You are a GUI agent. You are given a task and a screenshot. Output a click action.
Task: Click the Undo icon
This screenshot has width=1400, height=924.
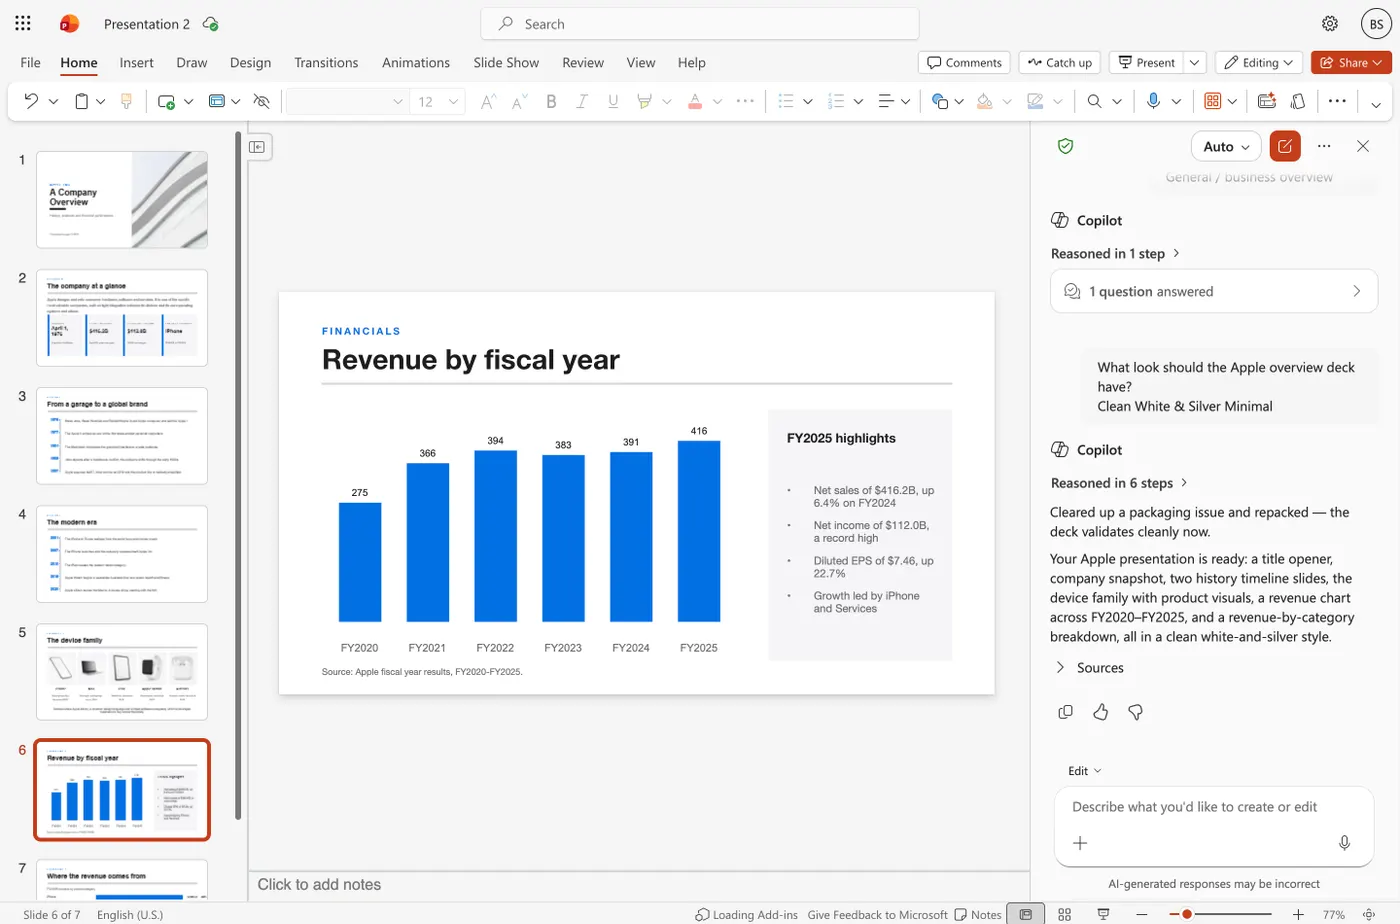pyautogui.click(x=31, y=101)
